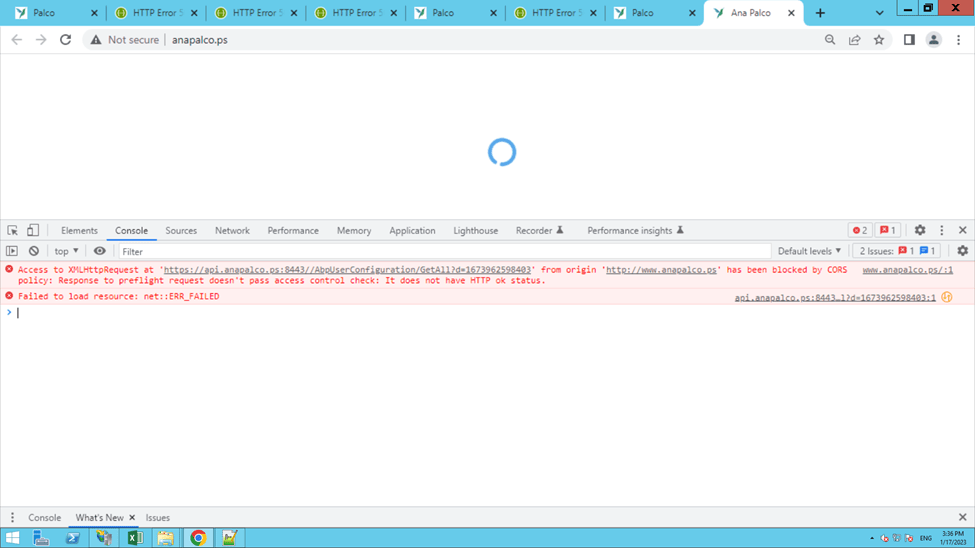Open Console settings gear beside Issues counter
The height and width of the screenshot is (548, 975).
[x=963, y=251]
